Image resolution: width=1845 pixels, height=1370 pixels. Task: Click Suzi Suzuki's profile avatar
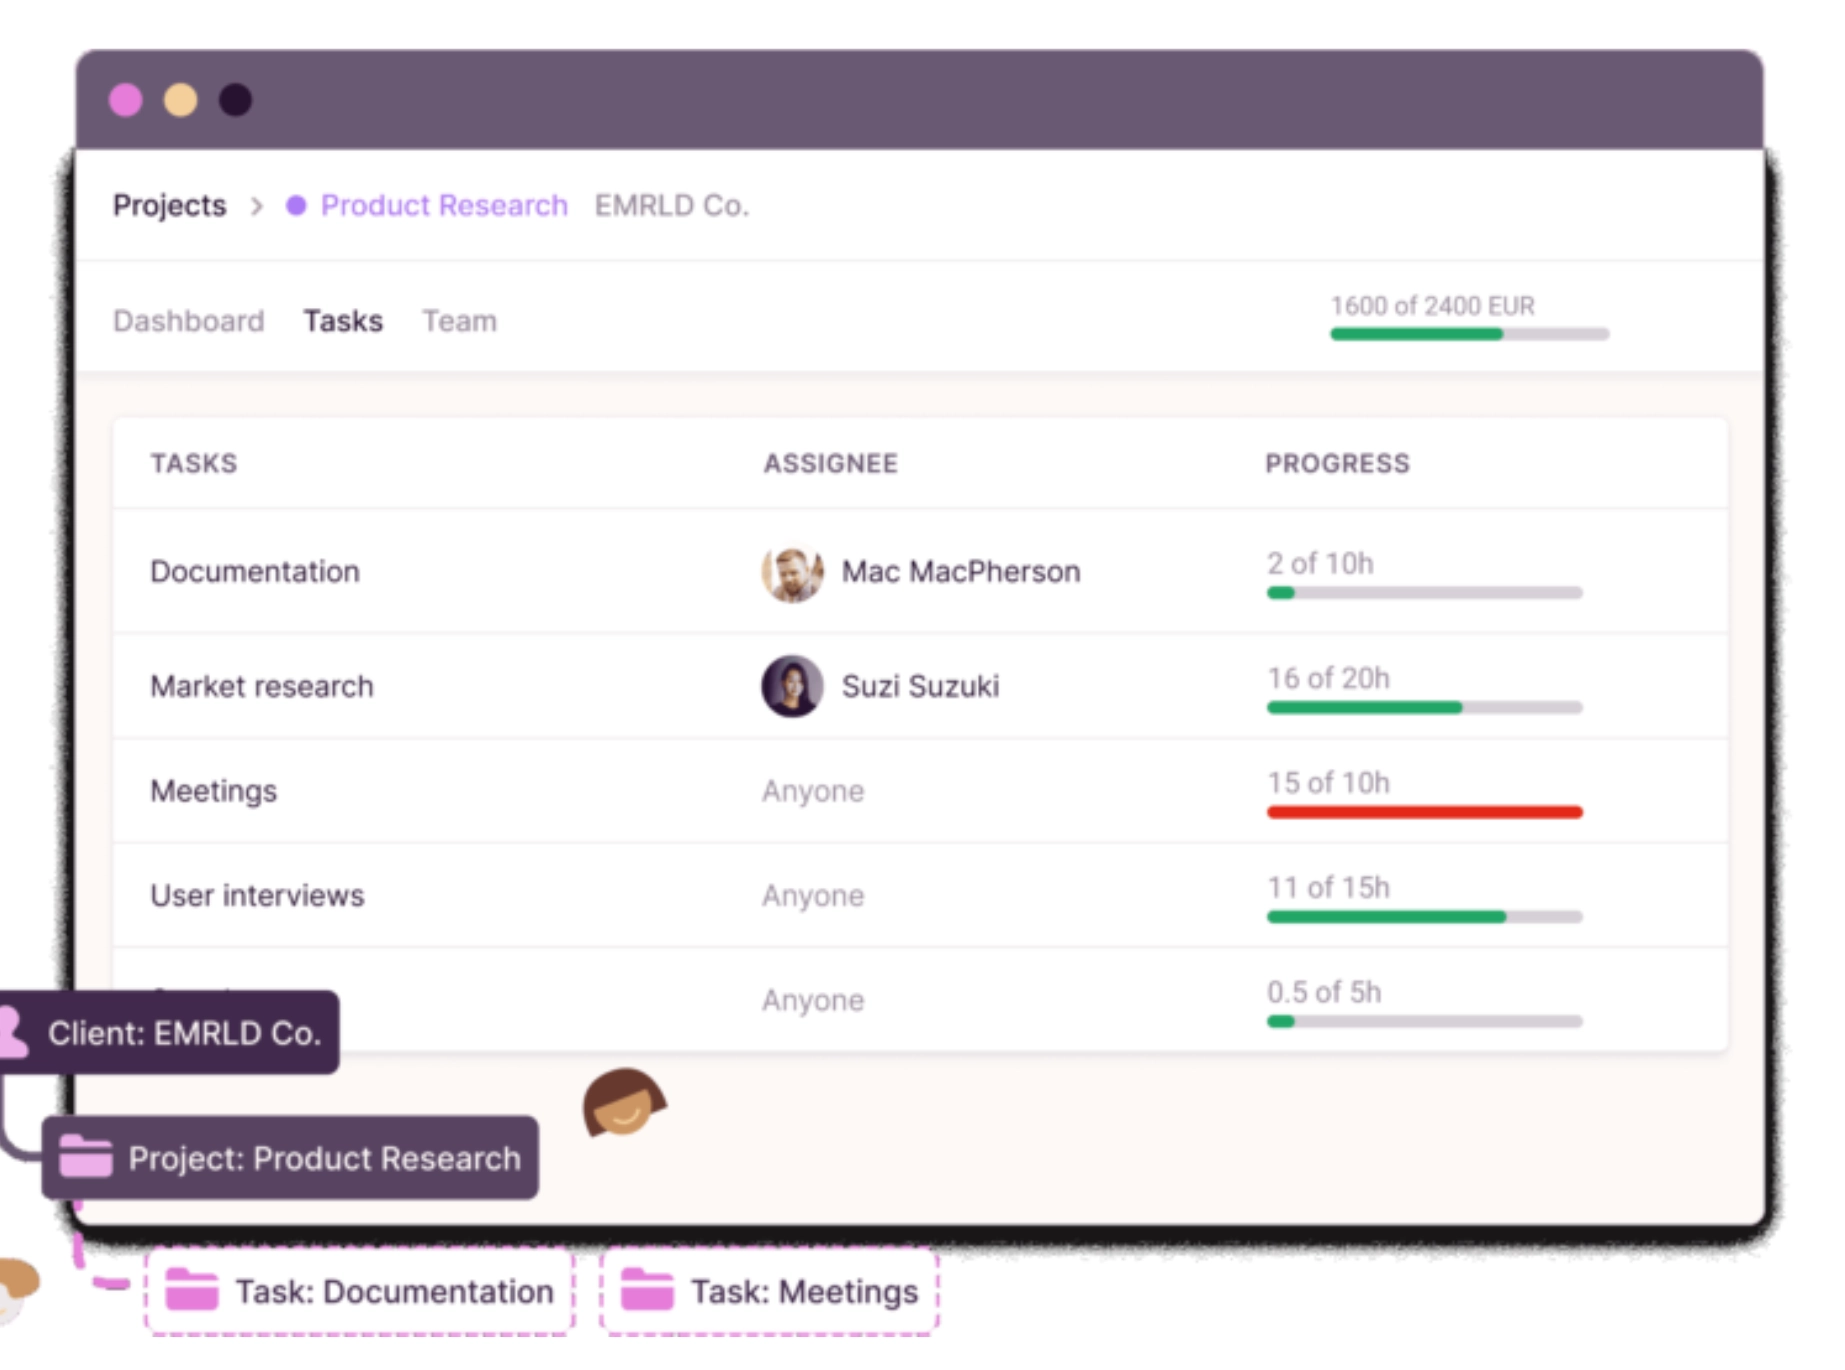pyautogui.click(x=790, y=686)
